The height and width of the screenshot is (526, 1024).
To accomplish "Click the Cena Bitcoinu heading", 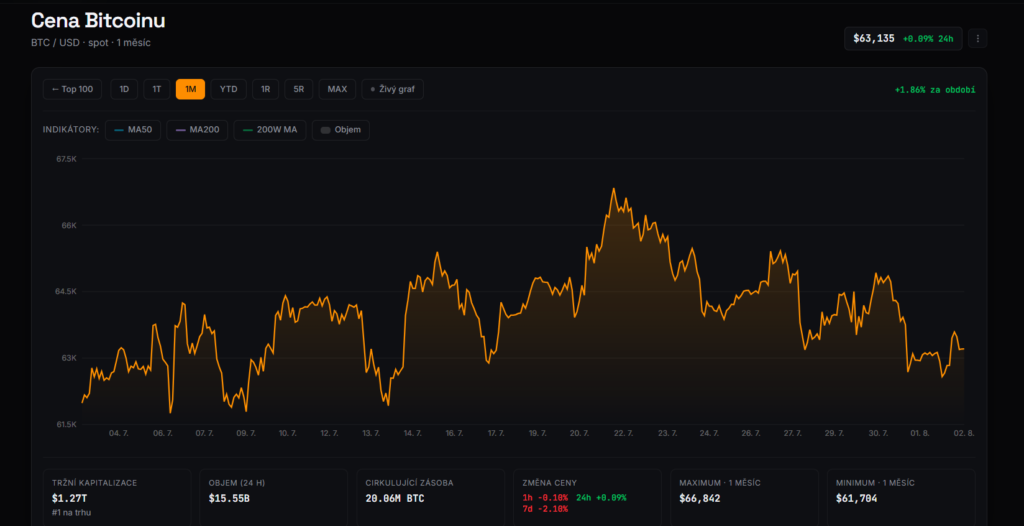I will [98, 20].
